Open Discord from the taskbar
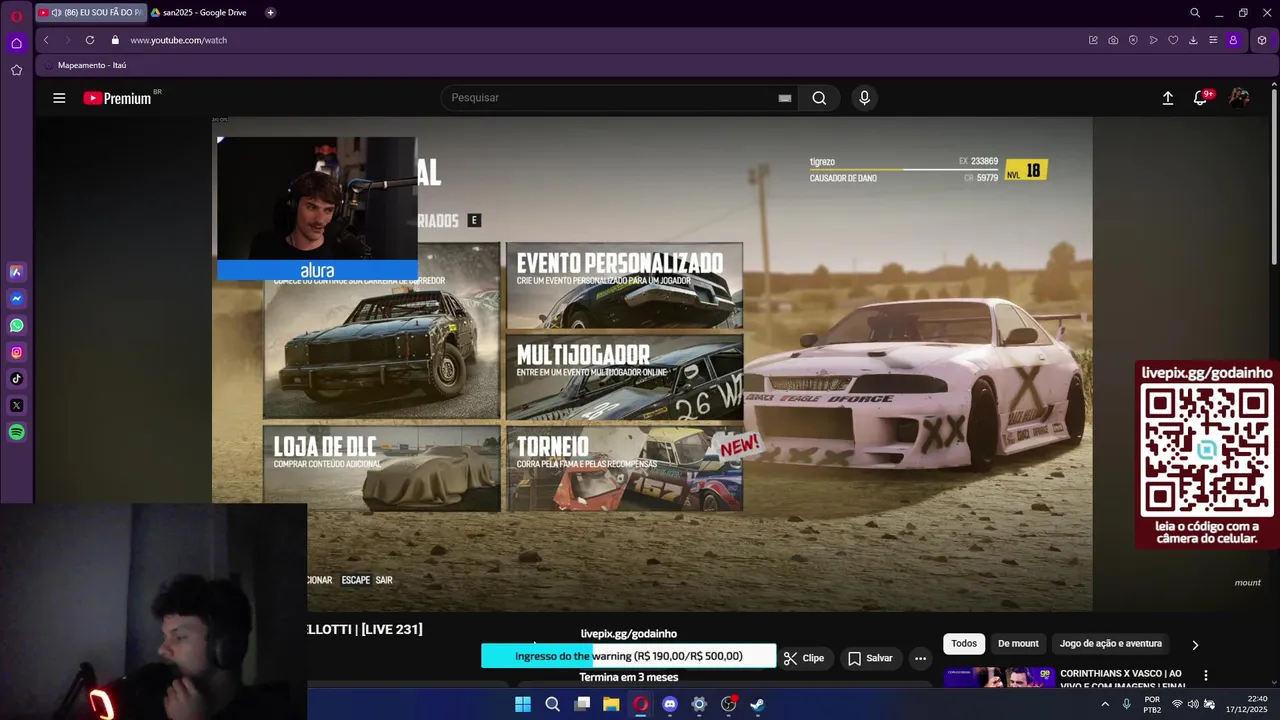This screenshot has width=1280, height=720. 670,704
